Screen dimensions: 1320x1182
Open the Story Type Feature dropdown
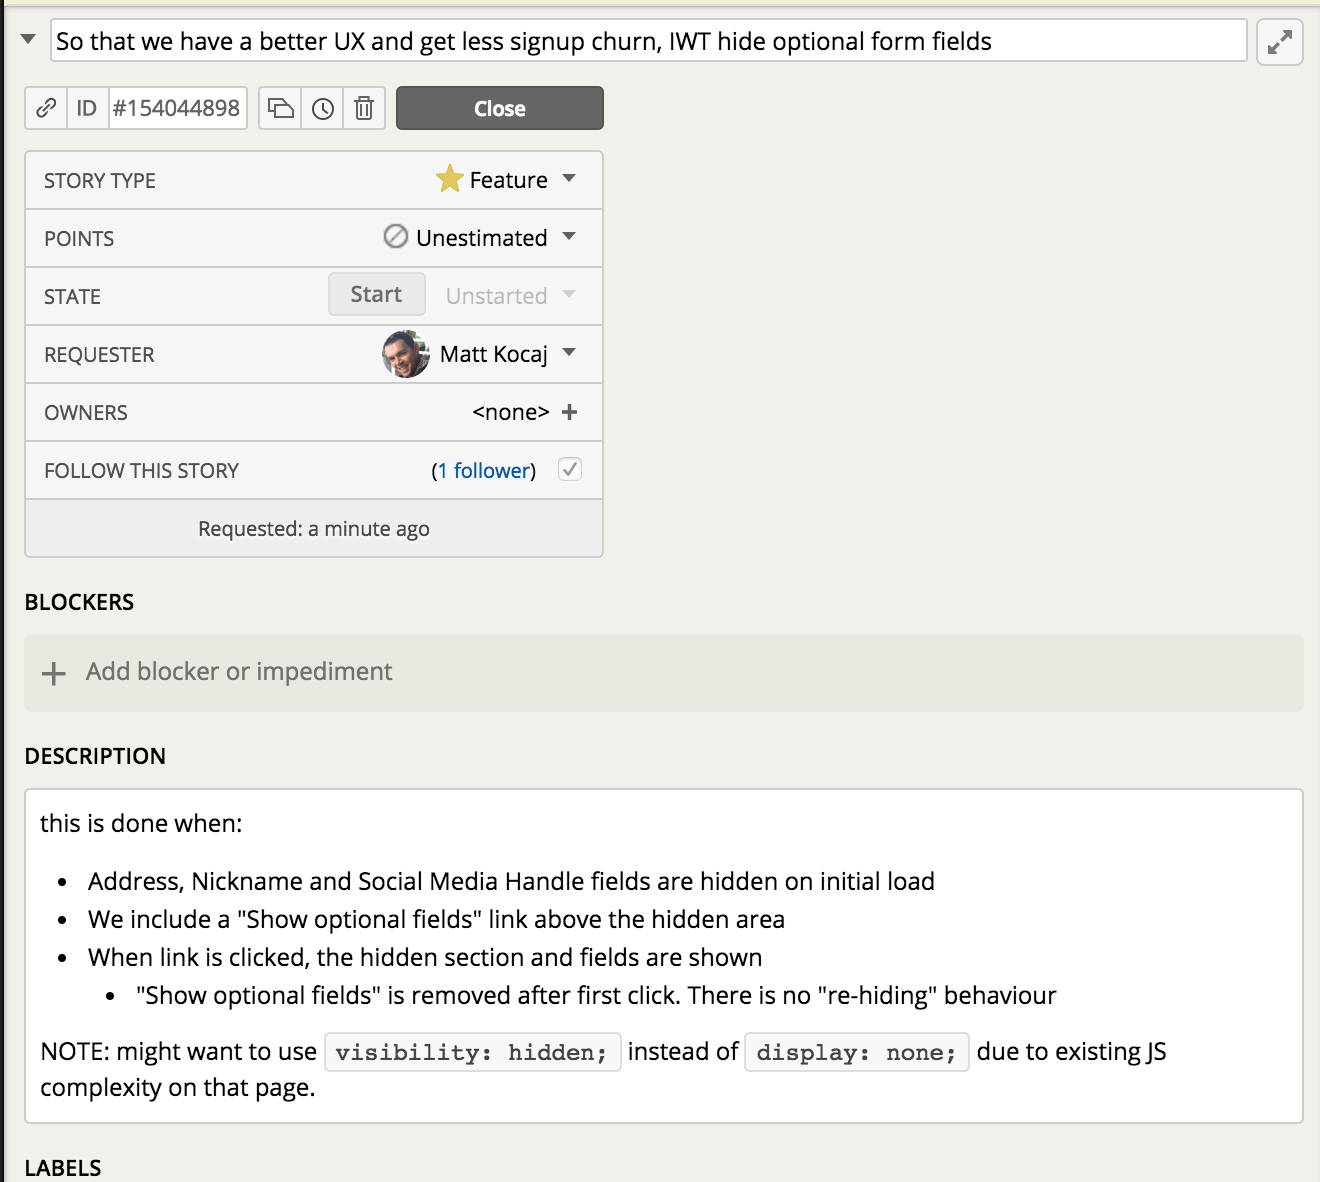[569, 179]
